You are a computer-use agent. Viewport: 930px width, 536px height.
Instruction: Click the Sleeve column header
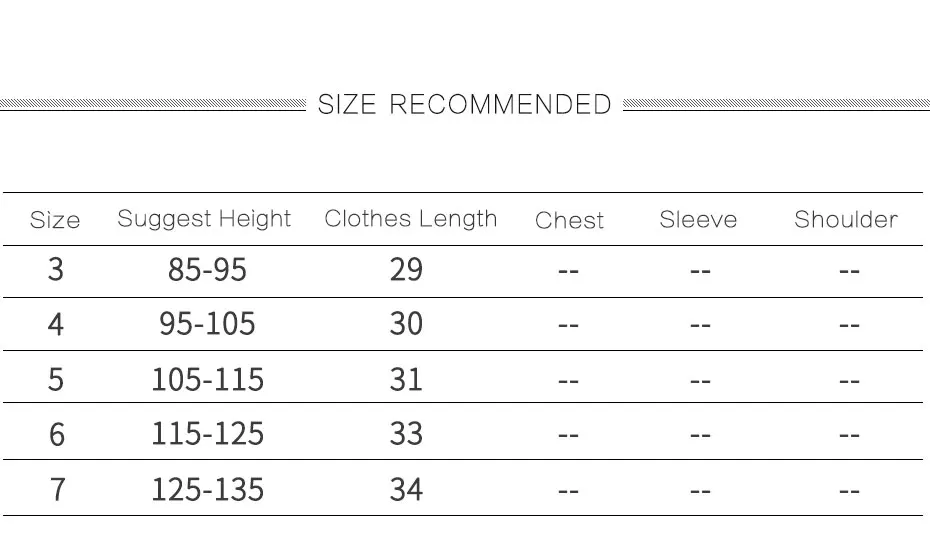click(x=698, y=219)
